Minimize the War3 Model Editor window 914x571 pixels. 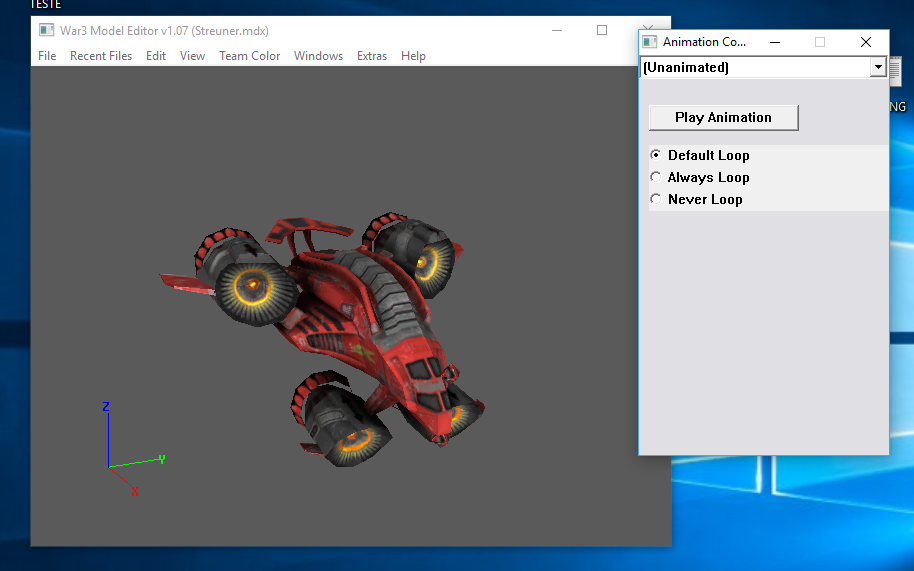coord(557,30)
